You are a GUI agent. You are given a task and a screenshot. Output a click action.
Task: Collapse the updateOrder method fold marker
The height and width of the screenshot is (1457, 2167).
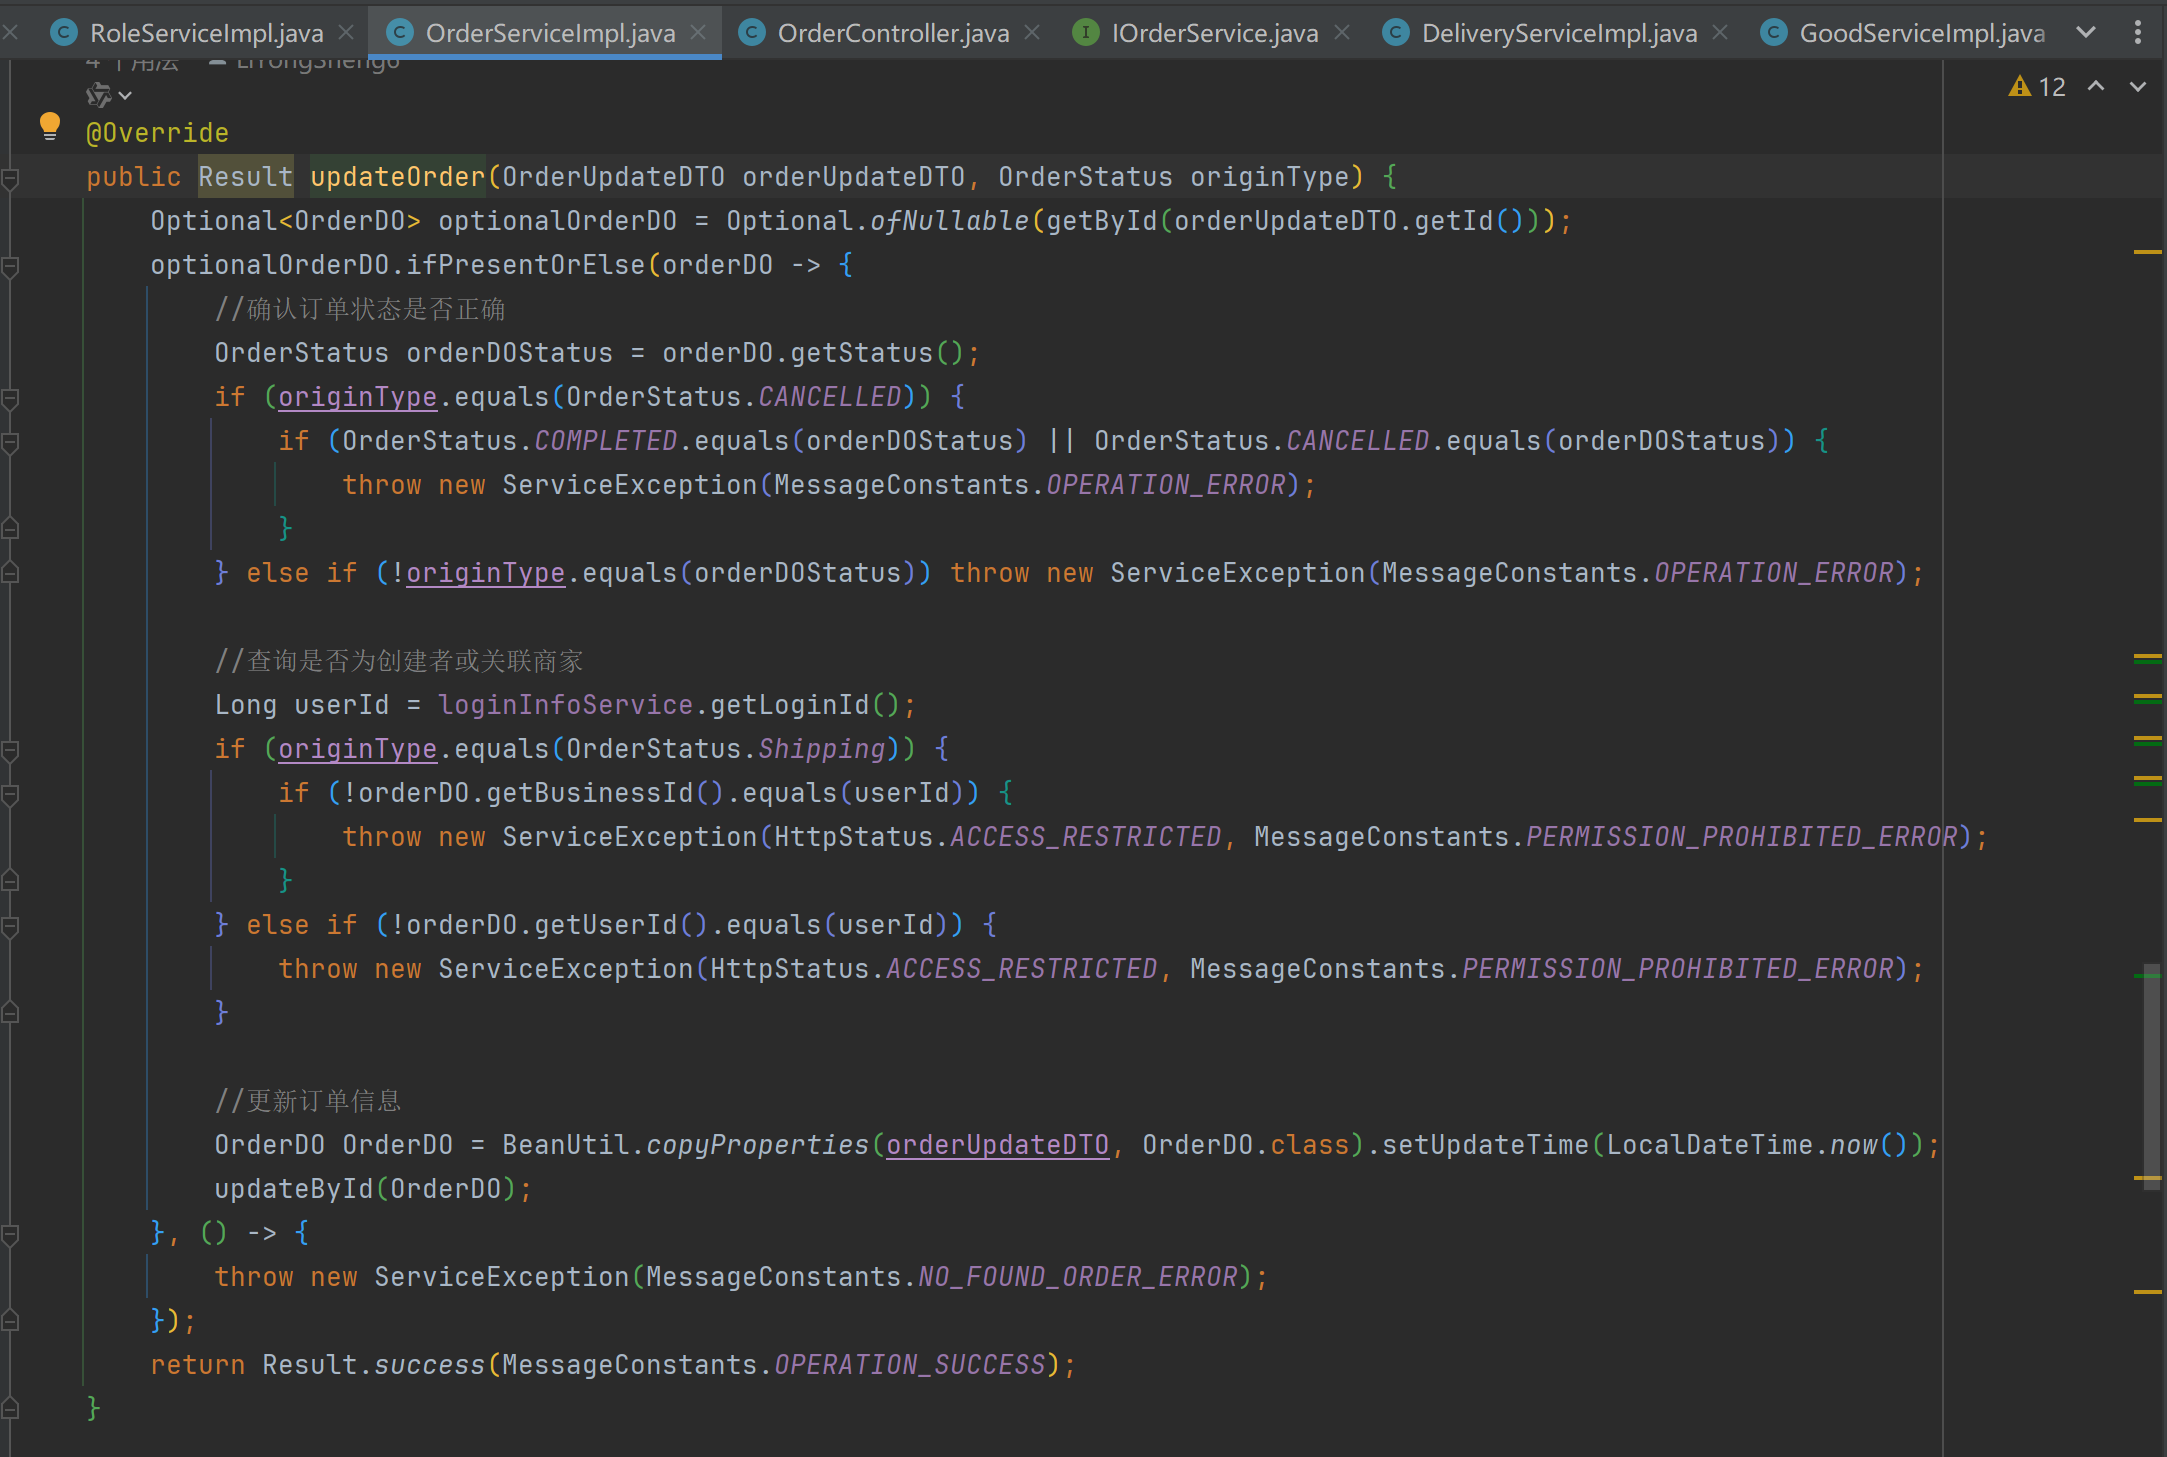10,178
